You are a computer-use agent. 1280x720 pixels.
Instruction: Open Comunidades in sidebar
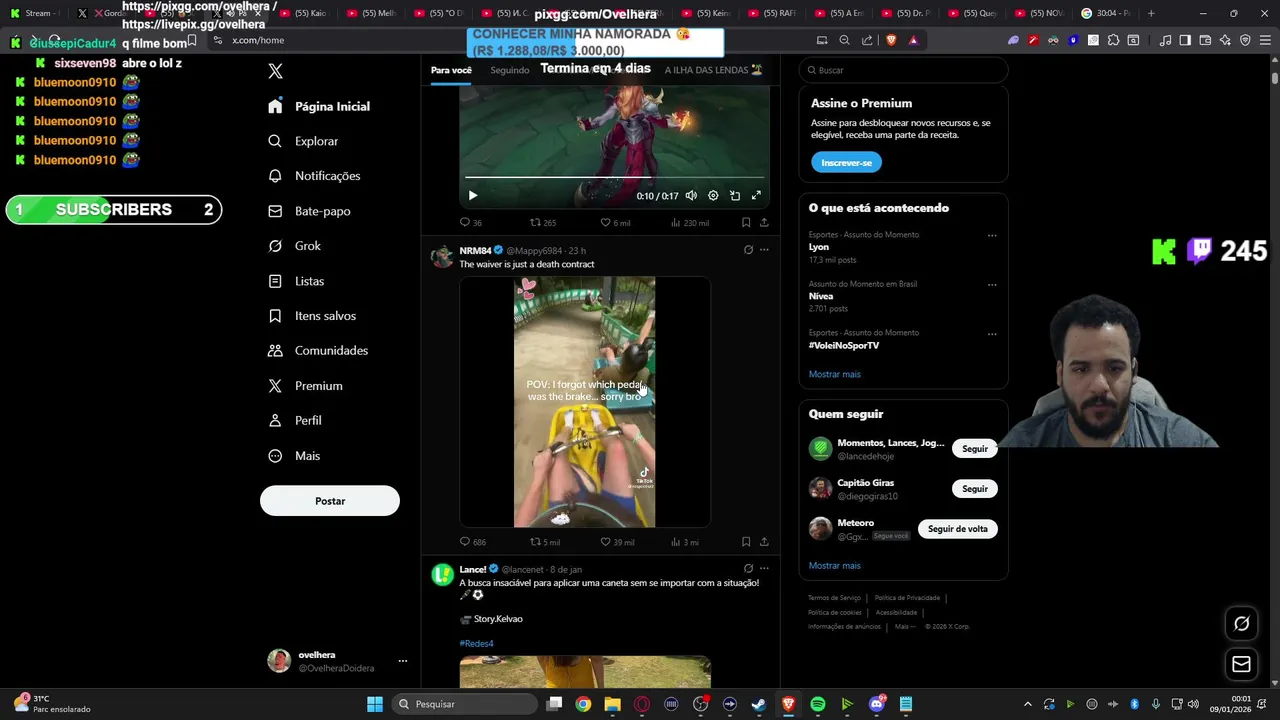pos(318,351)
